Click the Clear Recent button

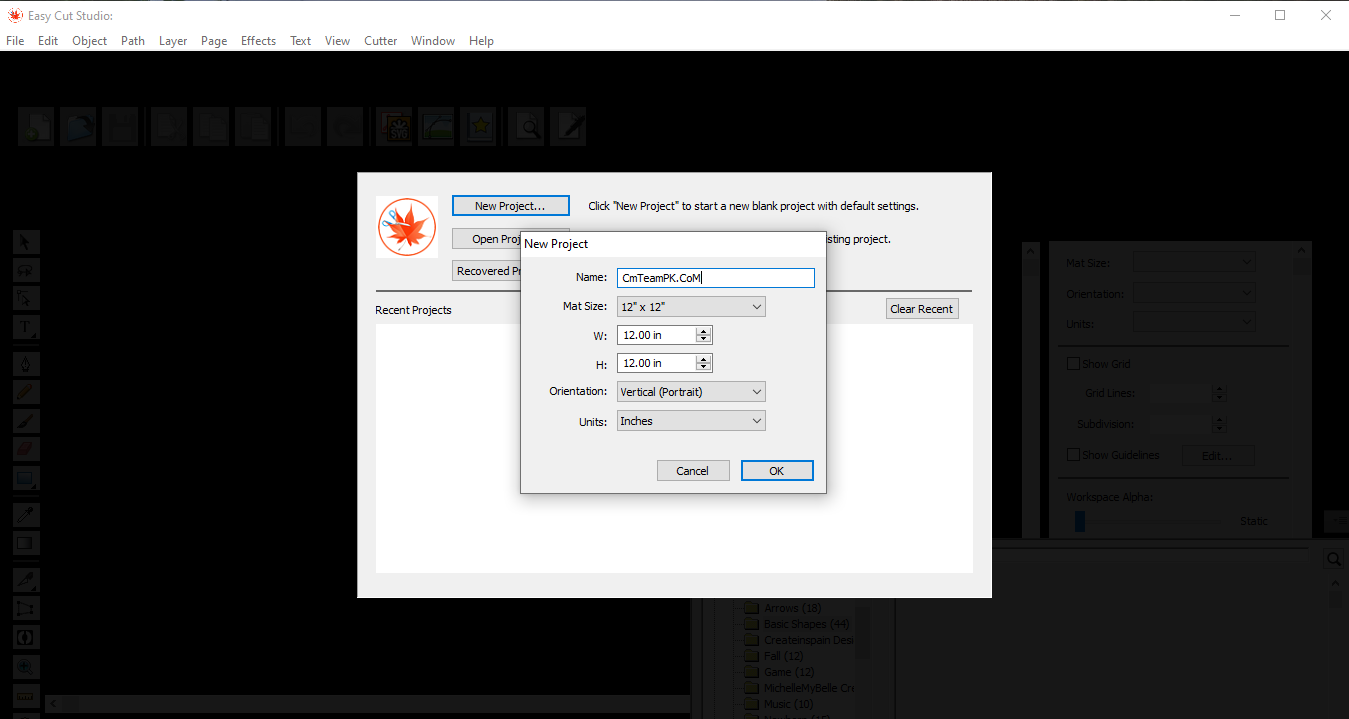[922, 309]
